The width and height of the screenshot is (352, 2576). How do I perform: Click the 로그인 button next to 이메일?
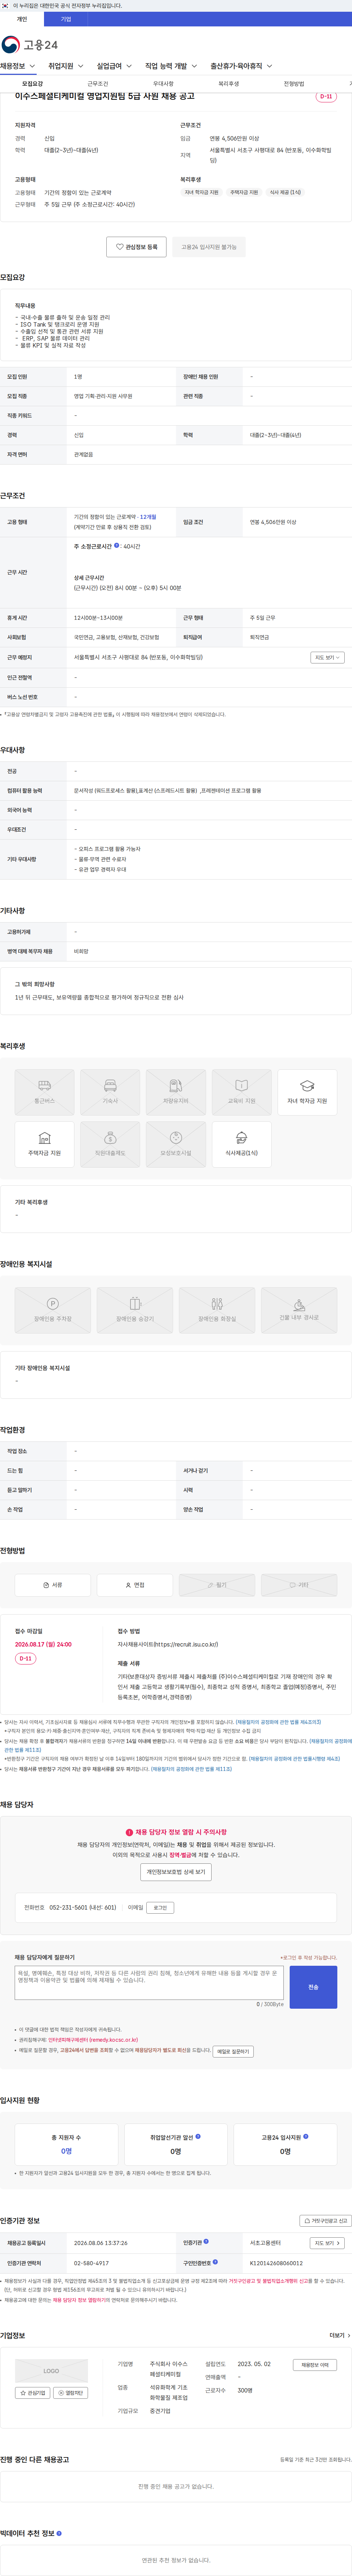[x=160, y=1908]
